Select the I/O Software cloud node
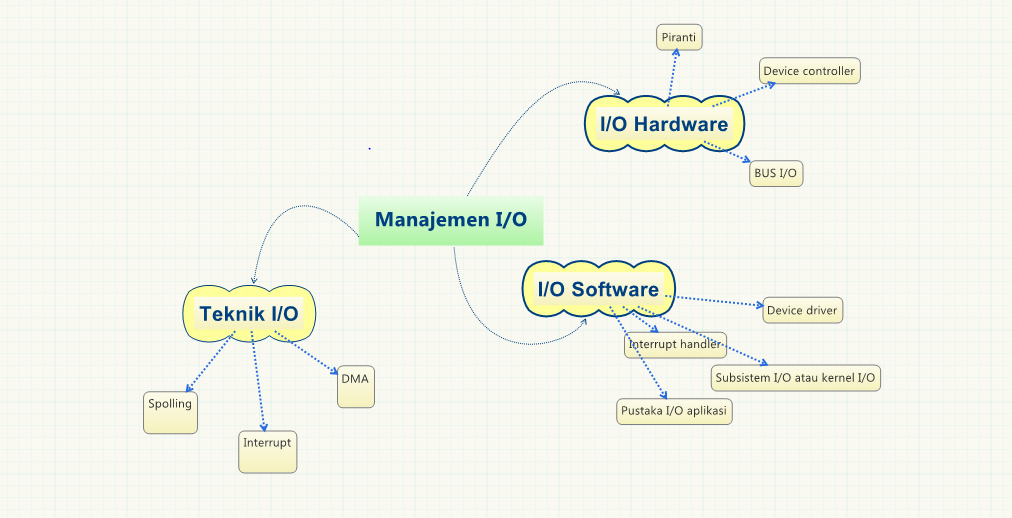The height and width of the screenshot is (518, 1012). point(598,288)
